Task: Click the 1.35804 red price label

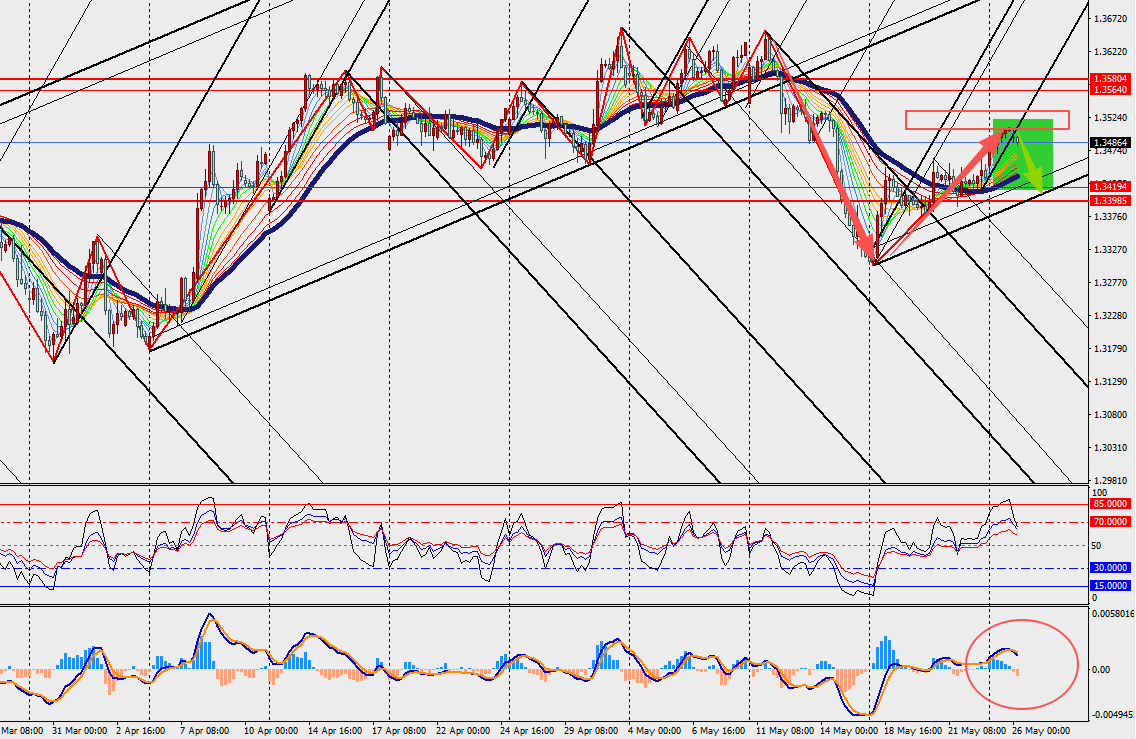Action: [1111, 78]
